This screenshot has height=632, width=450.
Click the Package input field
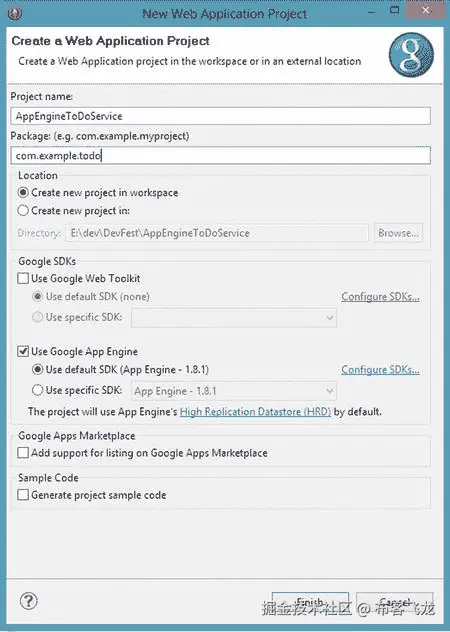[221, 155]
